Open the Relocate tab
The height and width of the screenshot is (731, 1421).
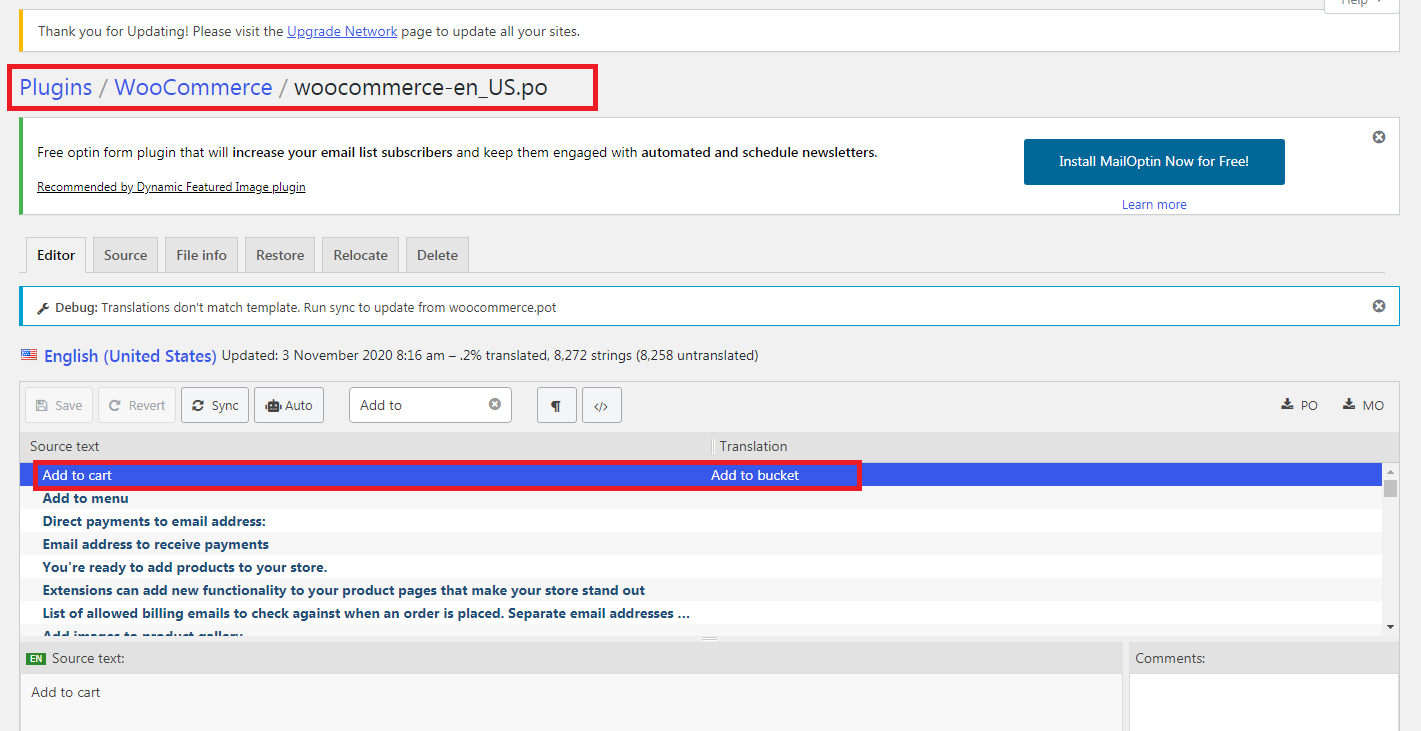[361, 255]
